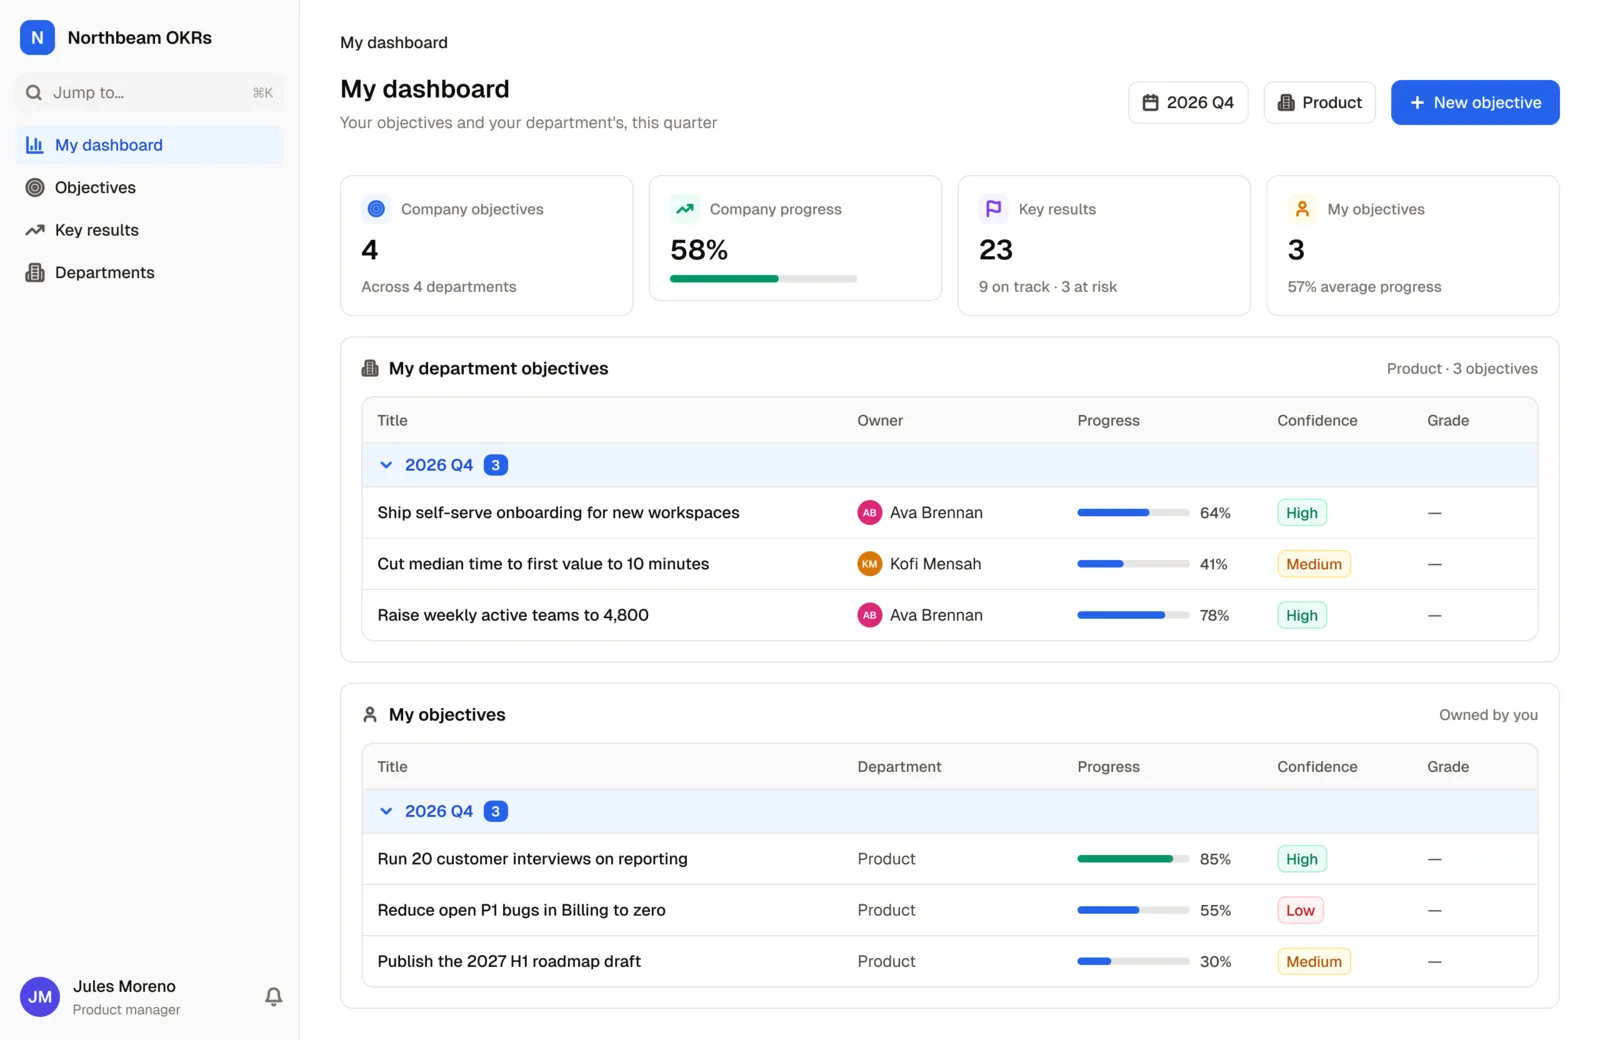The image size is (1600, 1040).
Task: Open the 2026 Q4 quarter selector
Action: [1188, 103]
